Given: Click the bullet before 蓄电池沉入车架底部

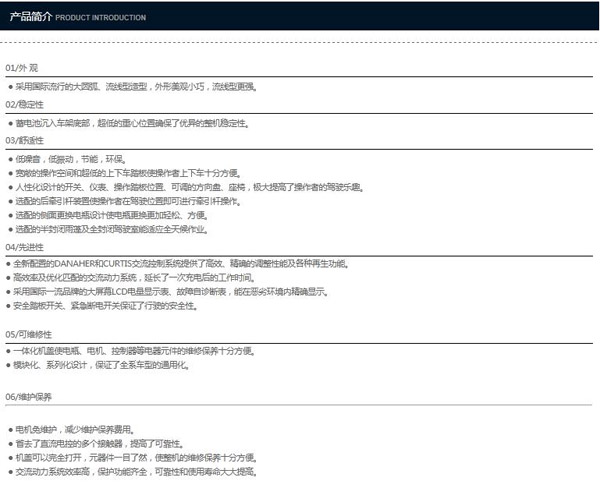Looking at the screenshot, I should click(9, 123).
